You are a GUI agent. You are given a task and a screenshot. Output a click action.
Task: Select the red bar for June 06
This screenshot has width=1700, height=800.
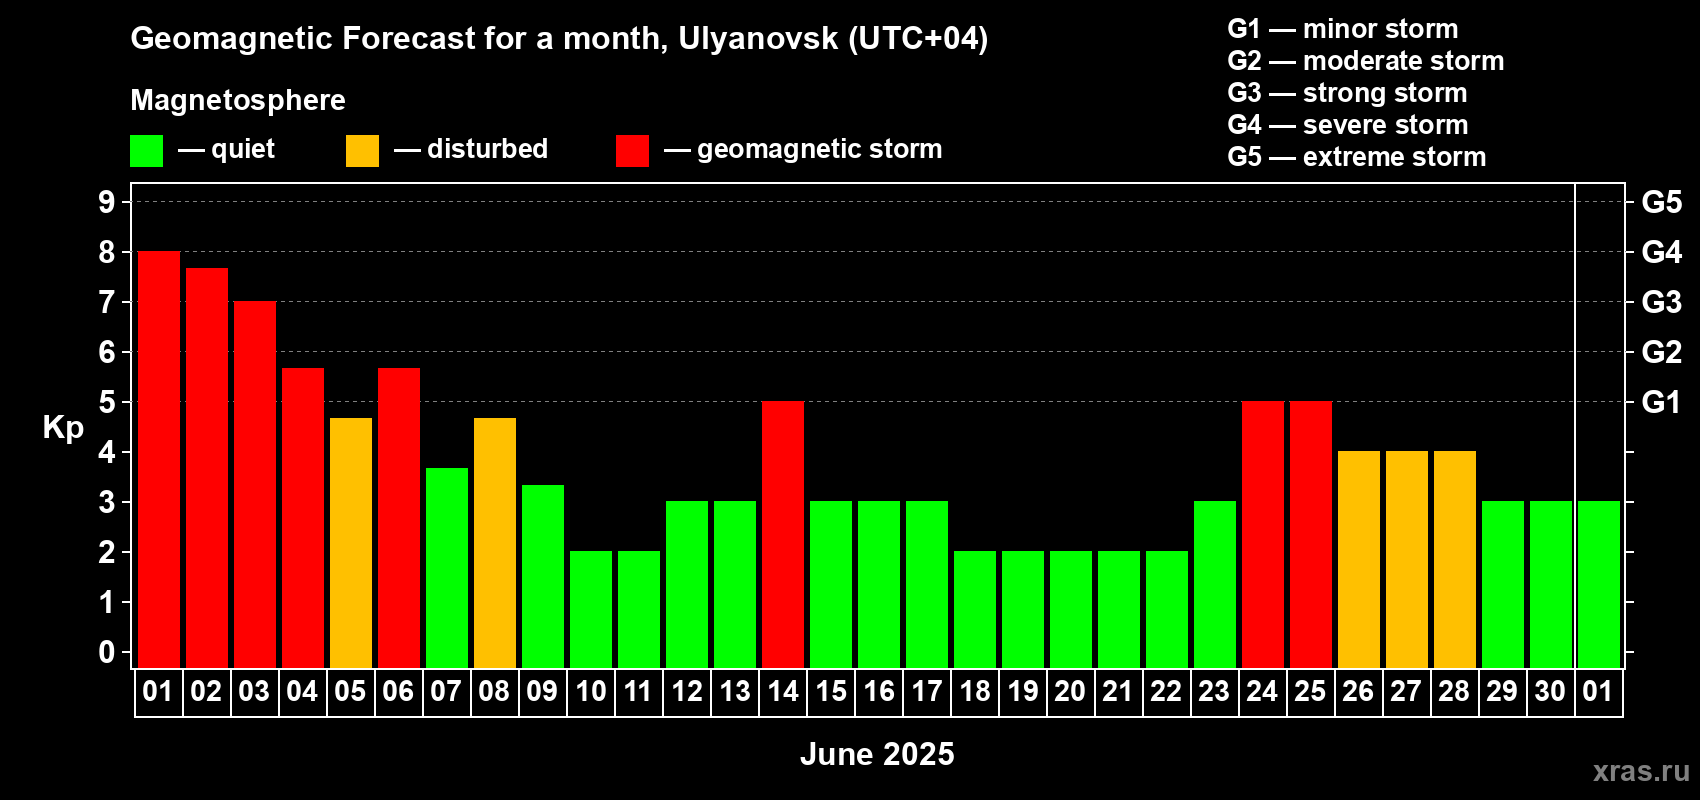pos(399,518)
